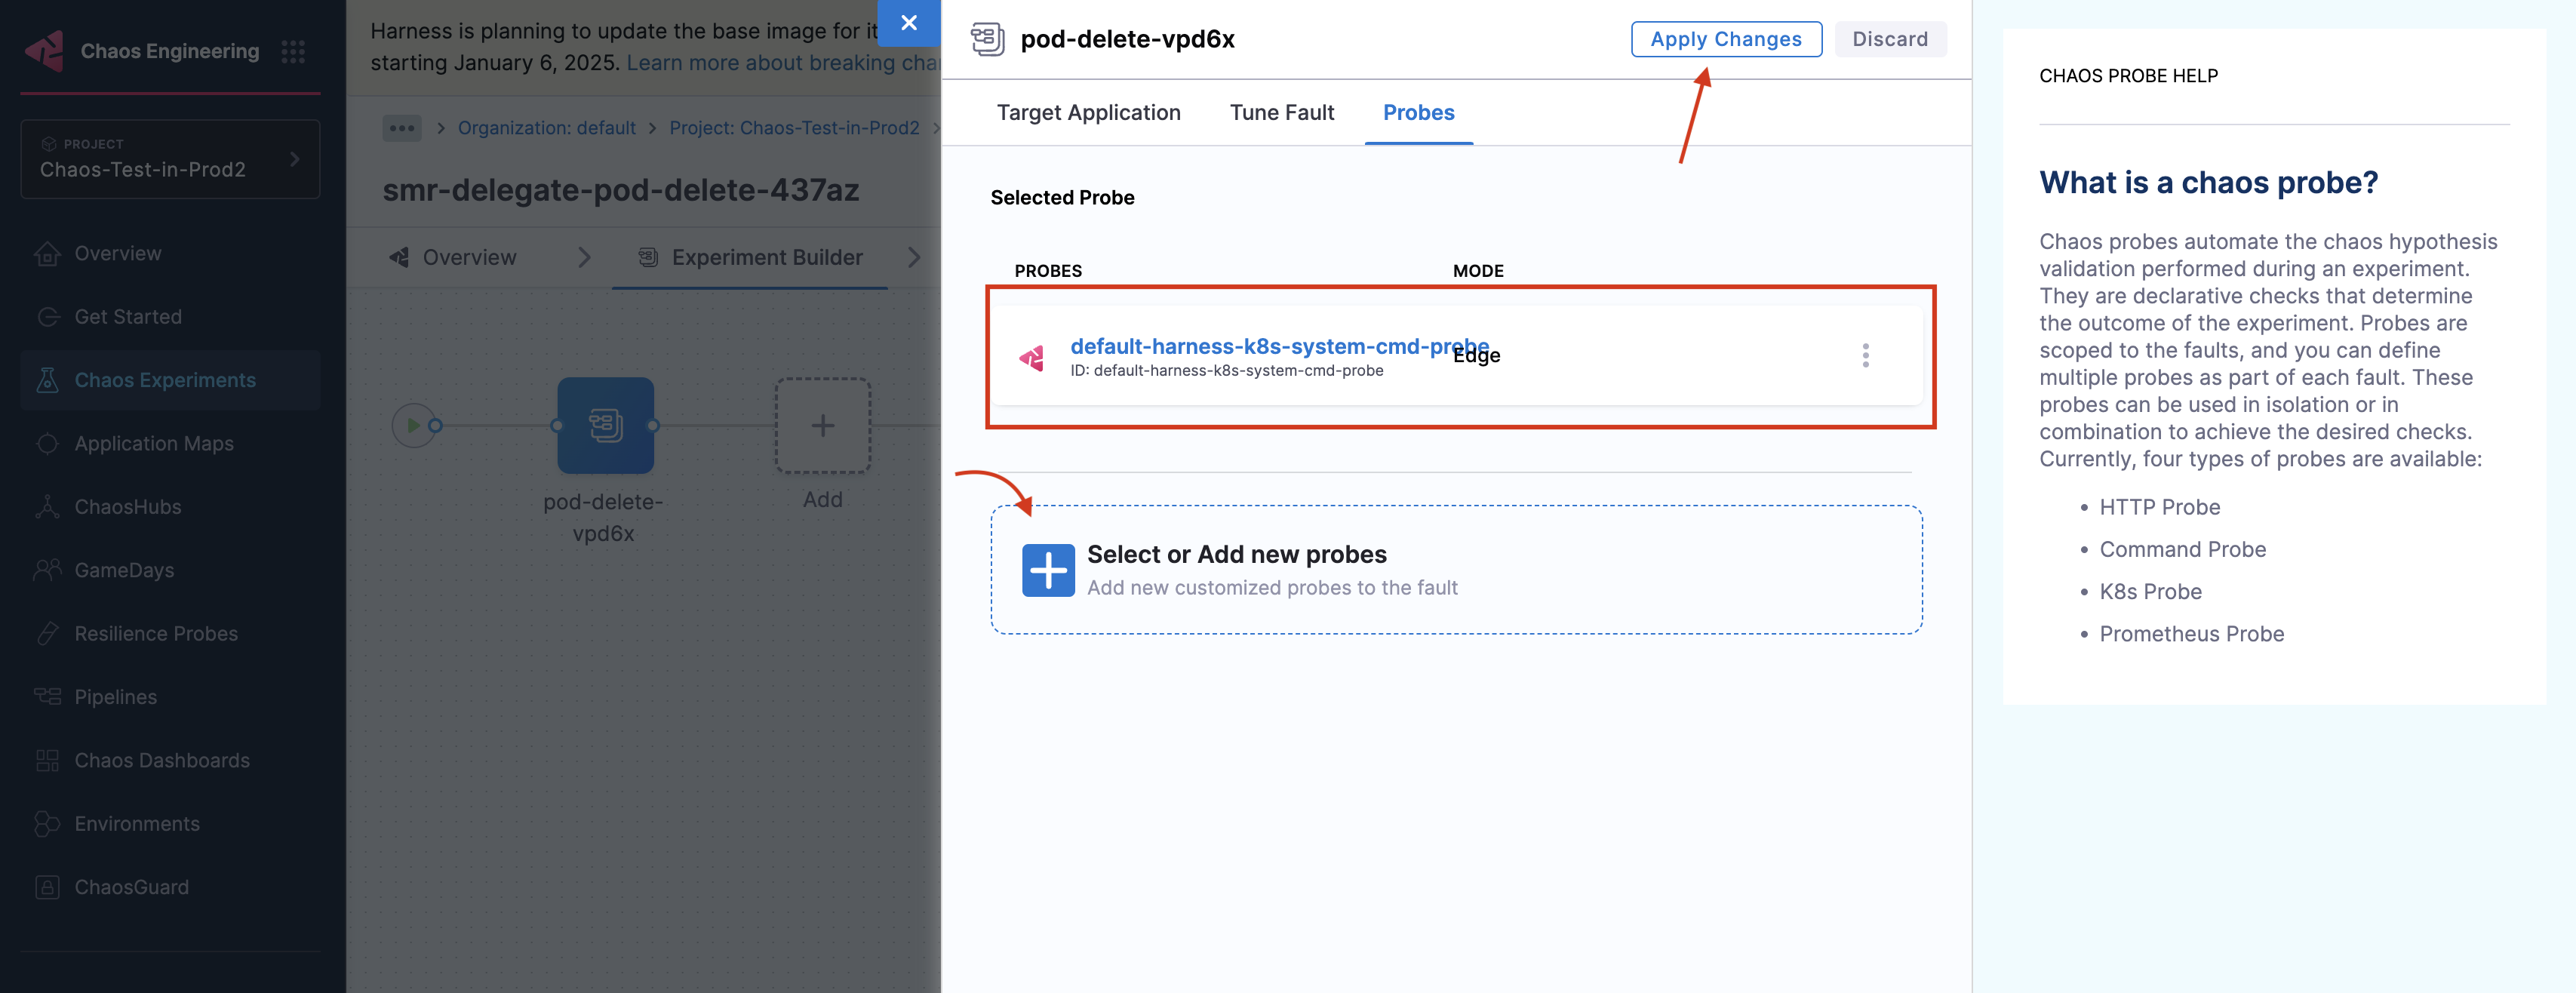The image size is (2576, 993).
Task: Click the Chaos Experiments sidebar icon
Action: click(49, 377)
